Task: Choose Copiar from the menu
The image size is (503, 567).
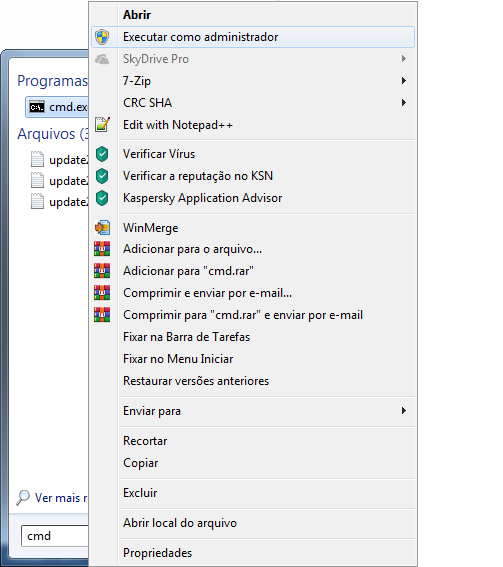Action: (x=253, y=463)
